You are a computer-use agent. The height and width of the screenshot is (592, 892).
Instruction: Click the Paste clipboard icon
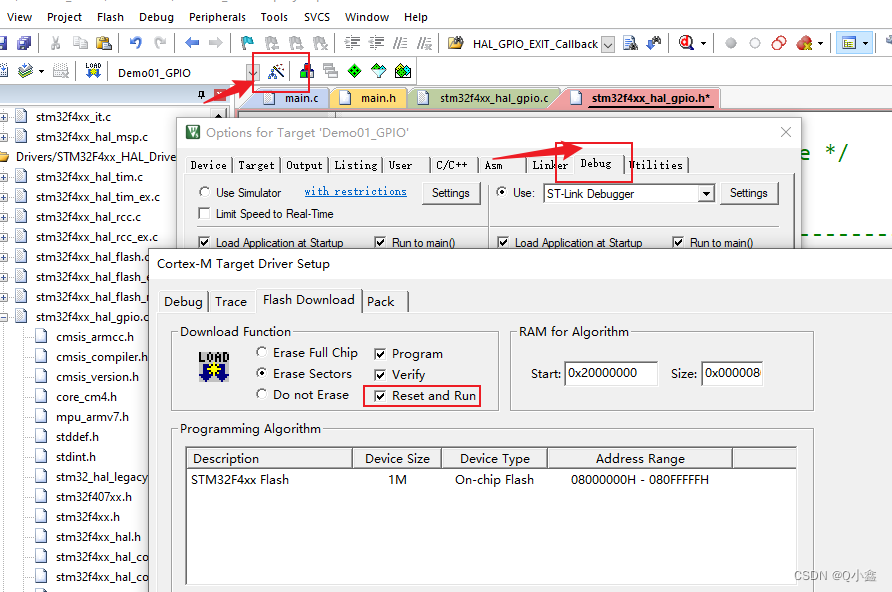104,43
